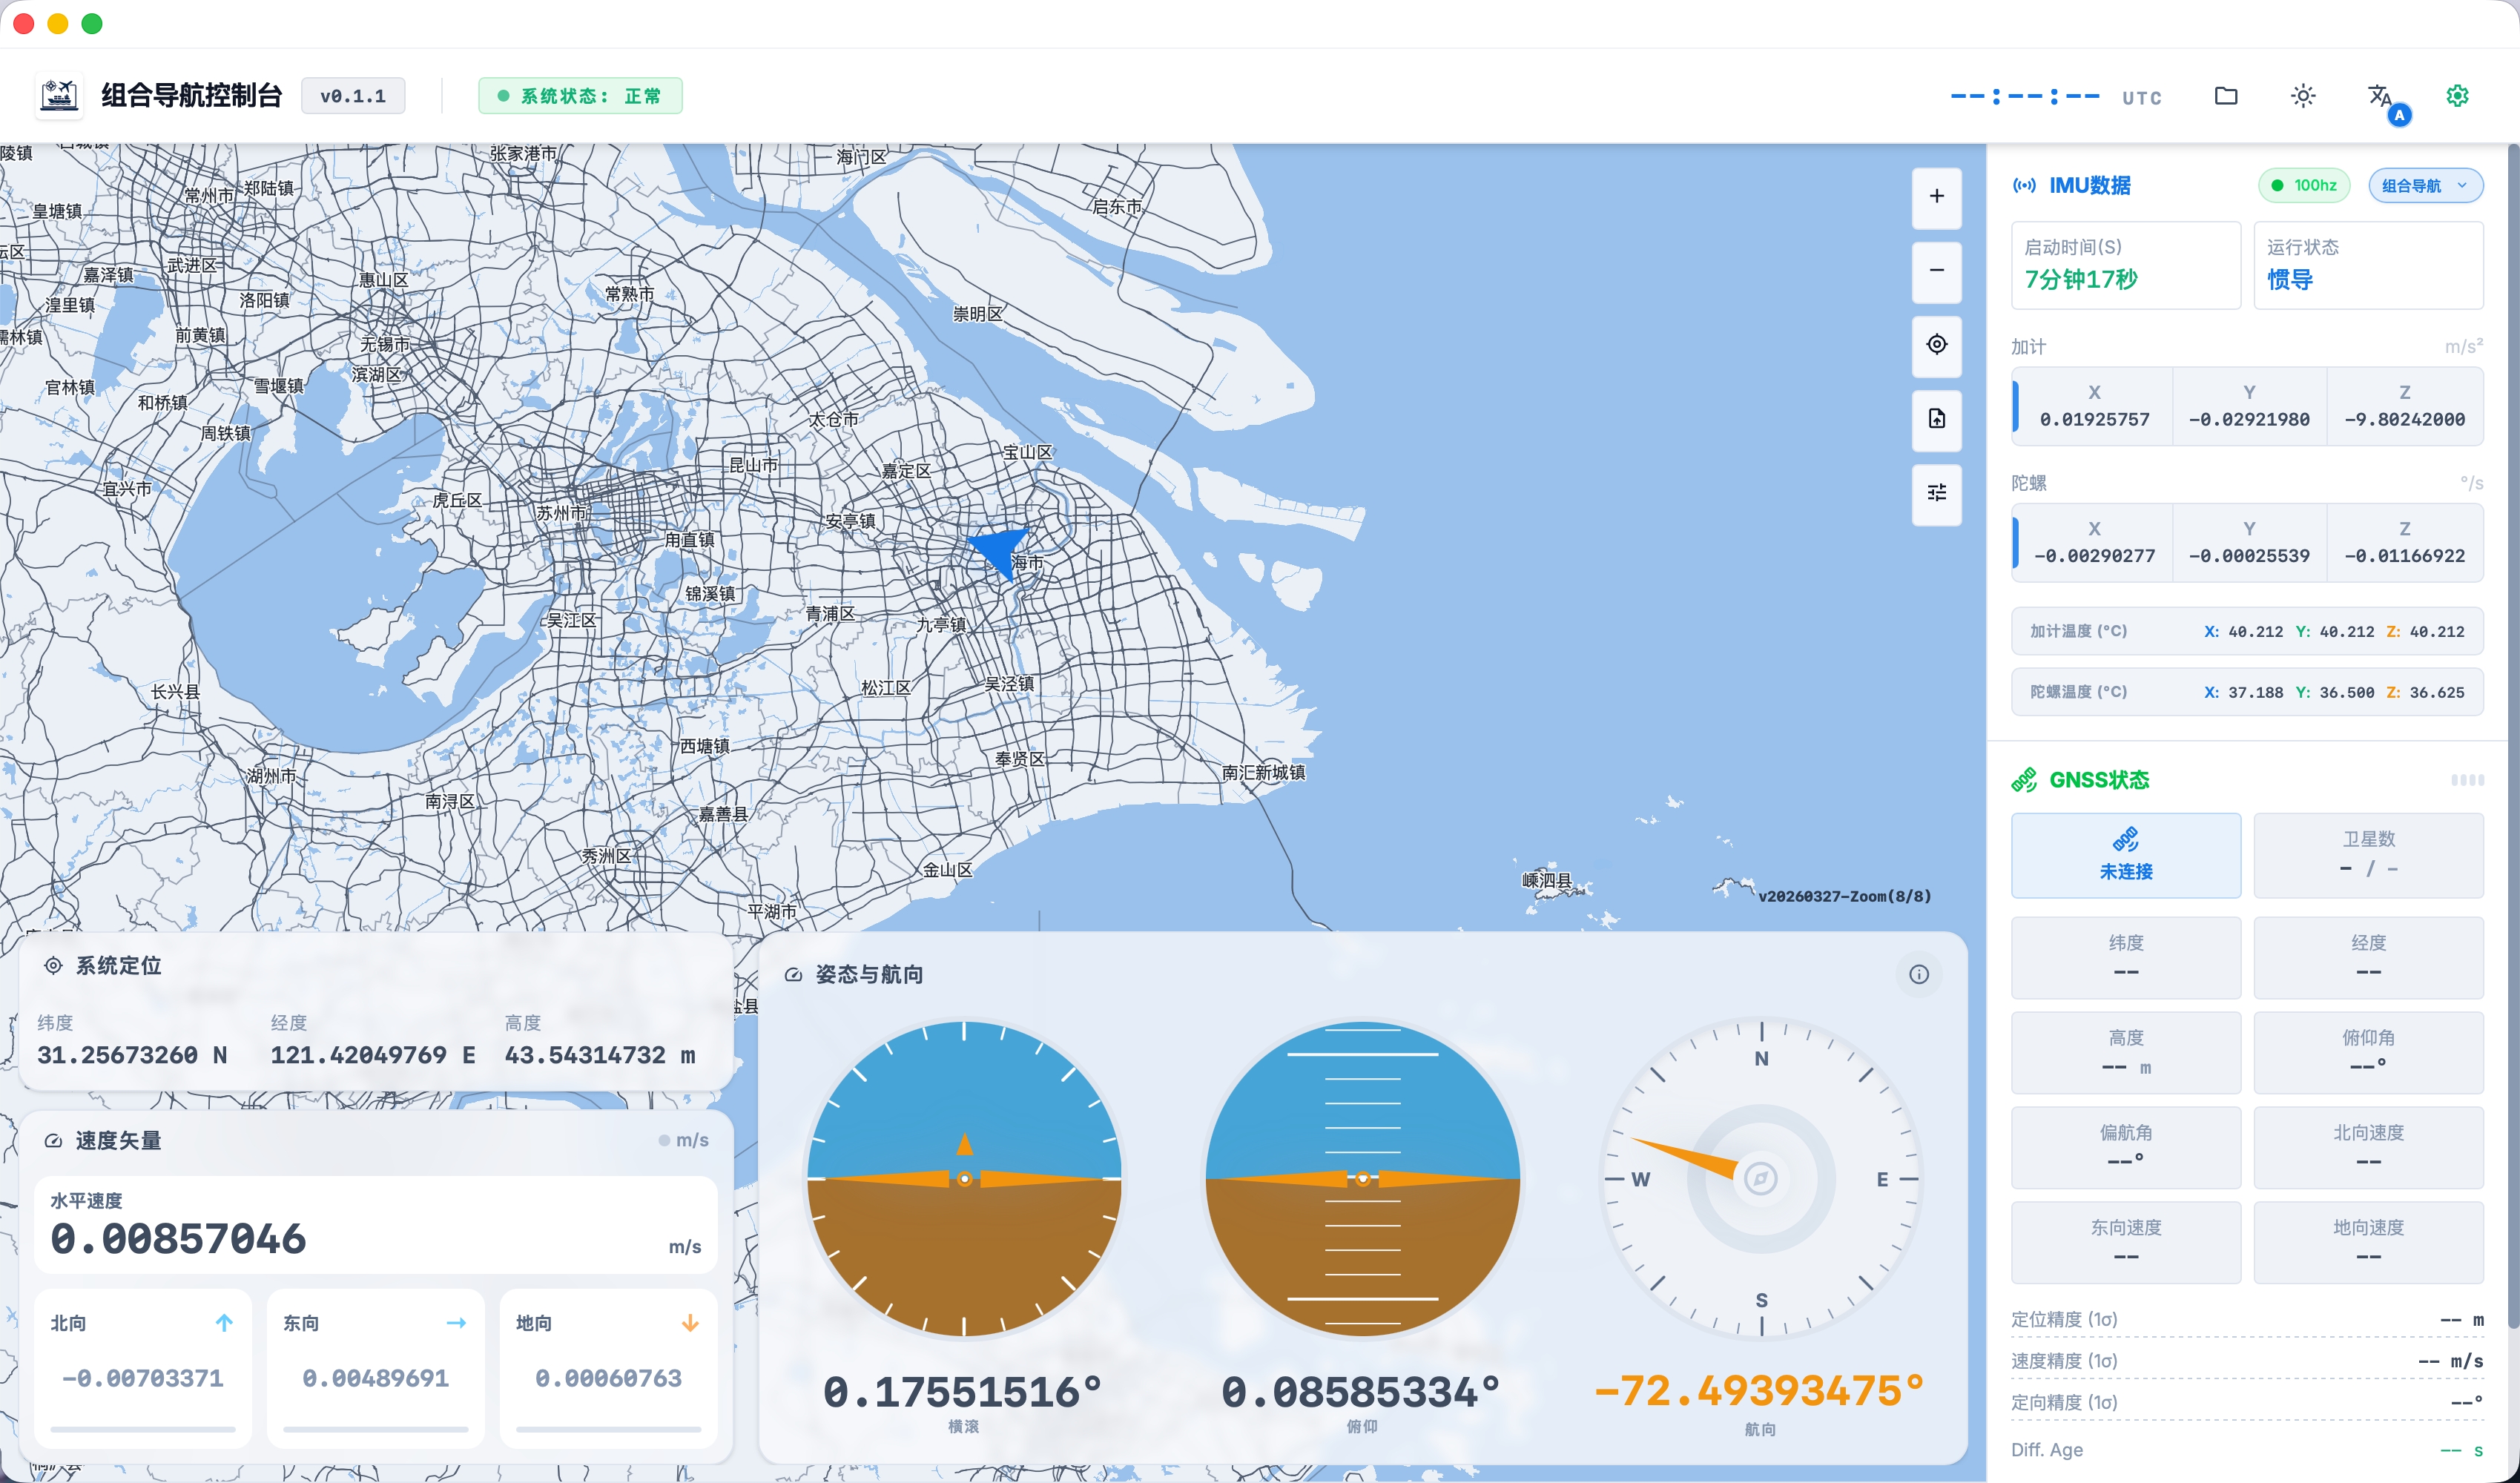Viewport: 2520px width, 1483px height.
Task: Click the 北向 velocity card arrow
Action: pos(224,1322)
